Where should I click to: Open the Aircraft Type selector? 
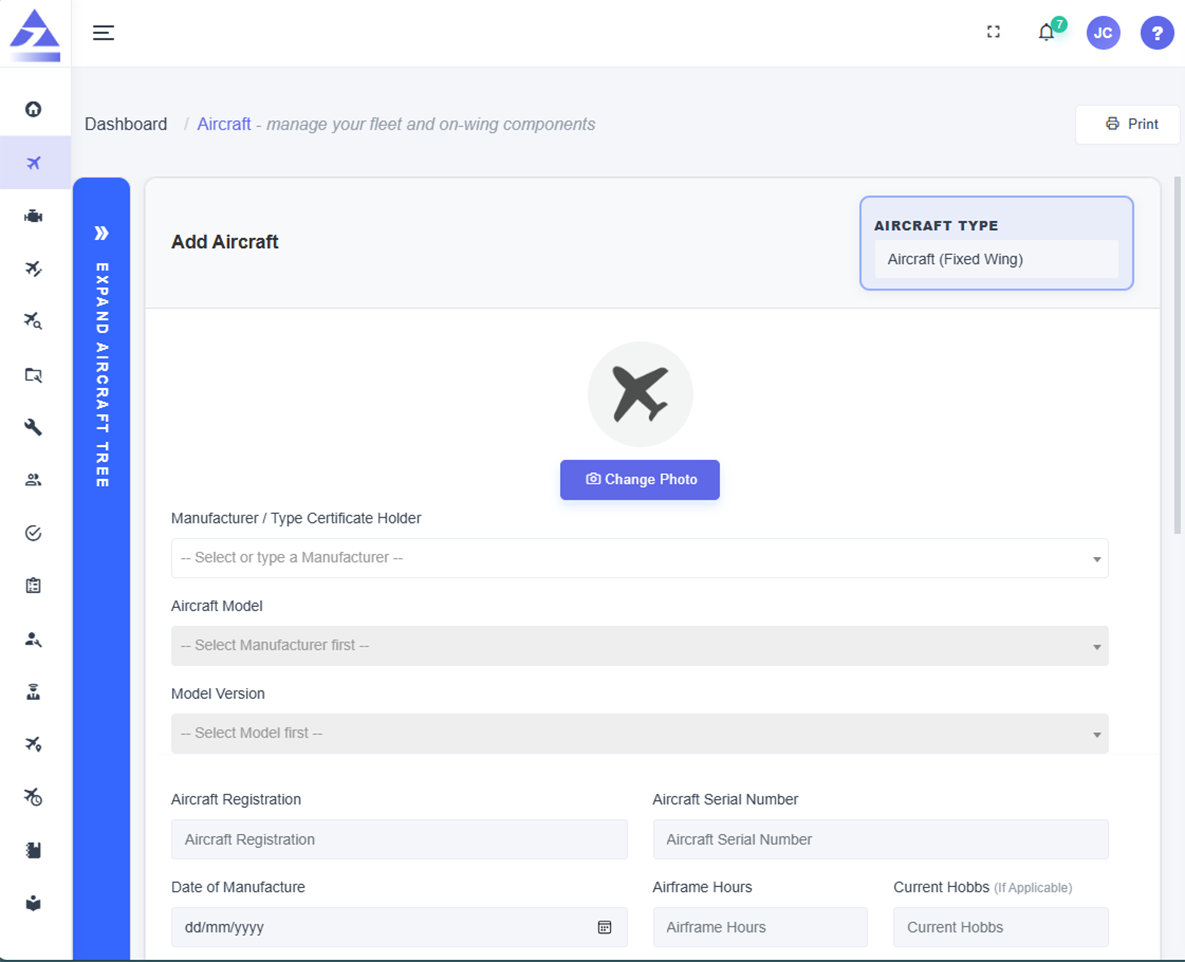pos(996,259)
